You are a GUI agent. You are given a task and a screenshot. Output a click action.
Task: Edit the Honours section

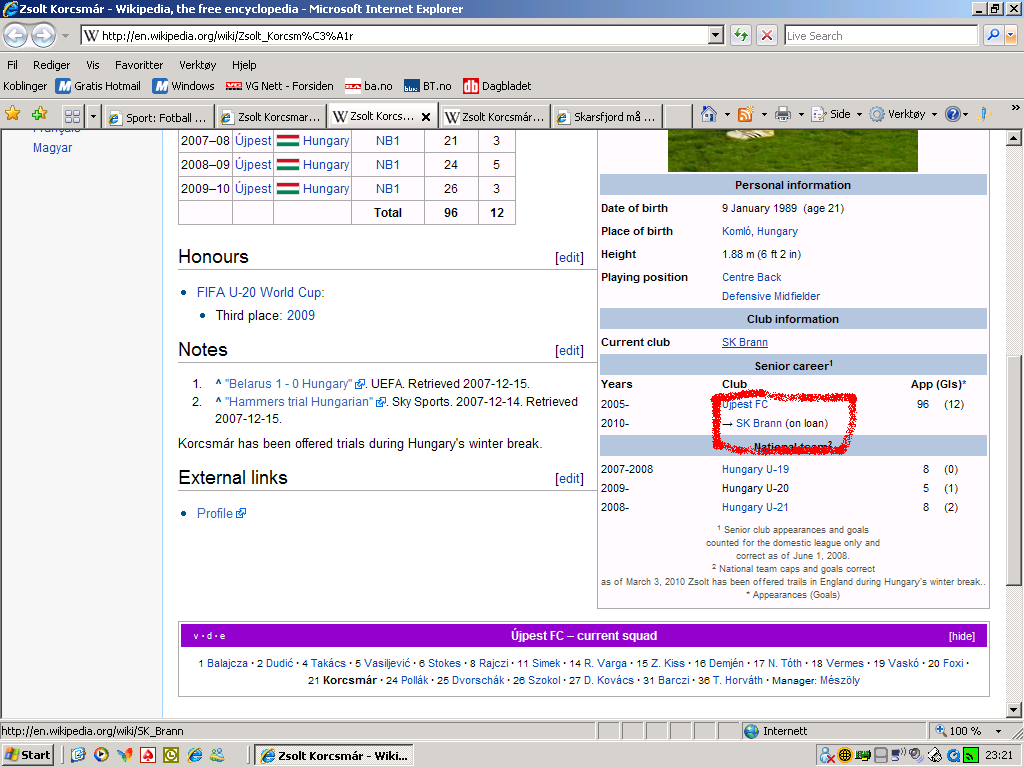569,258
